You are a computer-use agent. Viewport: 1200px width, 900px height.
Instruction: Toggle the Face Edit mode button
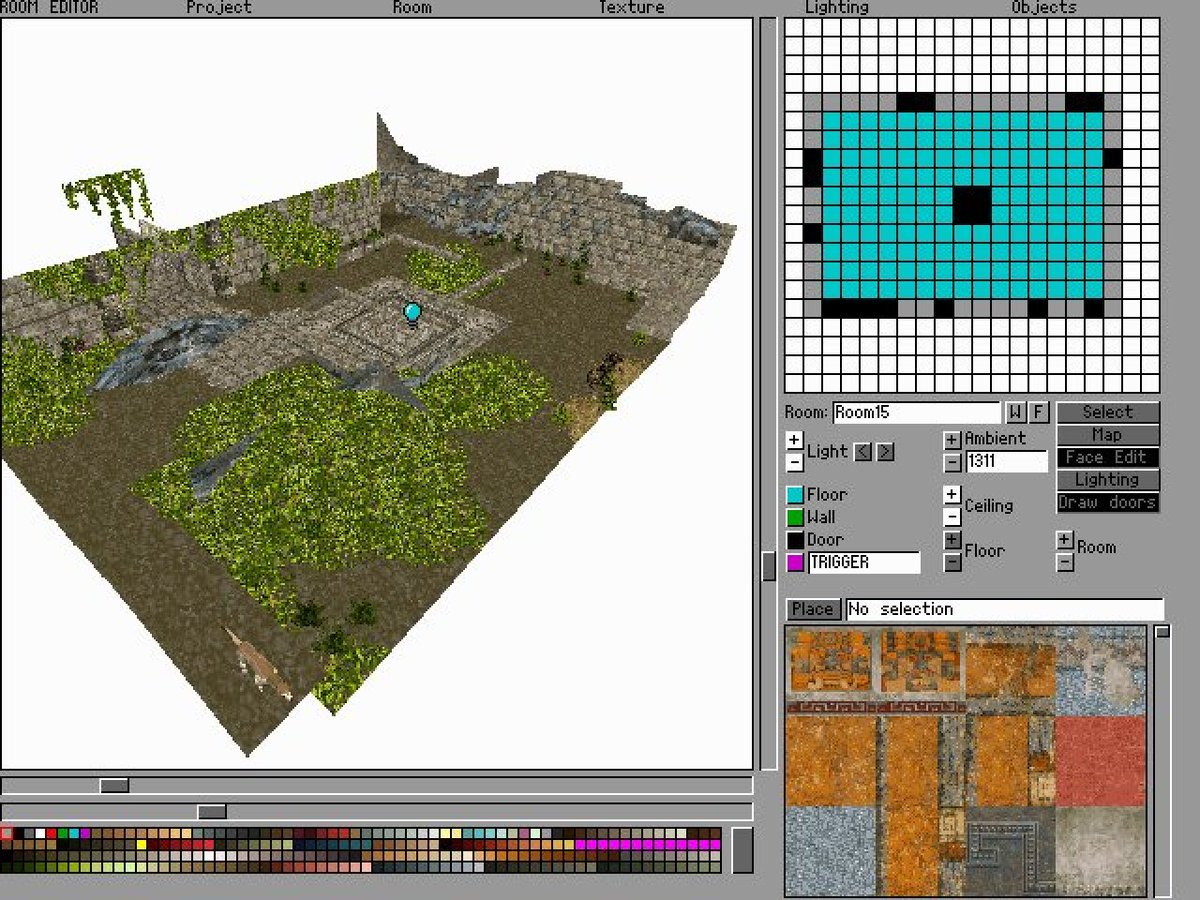[x=1108, y=457]
